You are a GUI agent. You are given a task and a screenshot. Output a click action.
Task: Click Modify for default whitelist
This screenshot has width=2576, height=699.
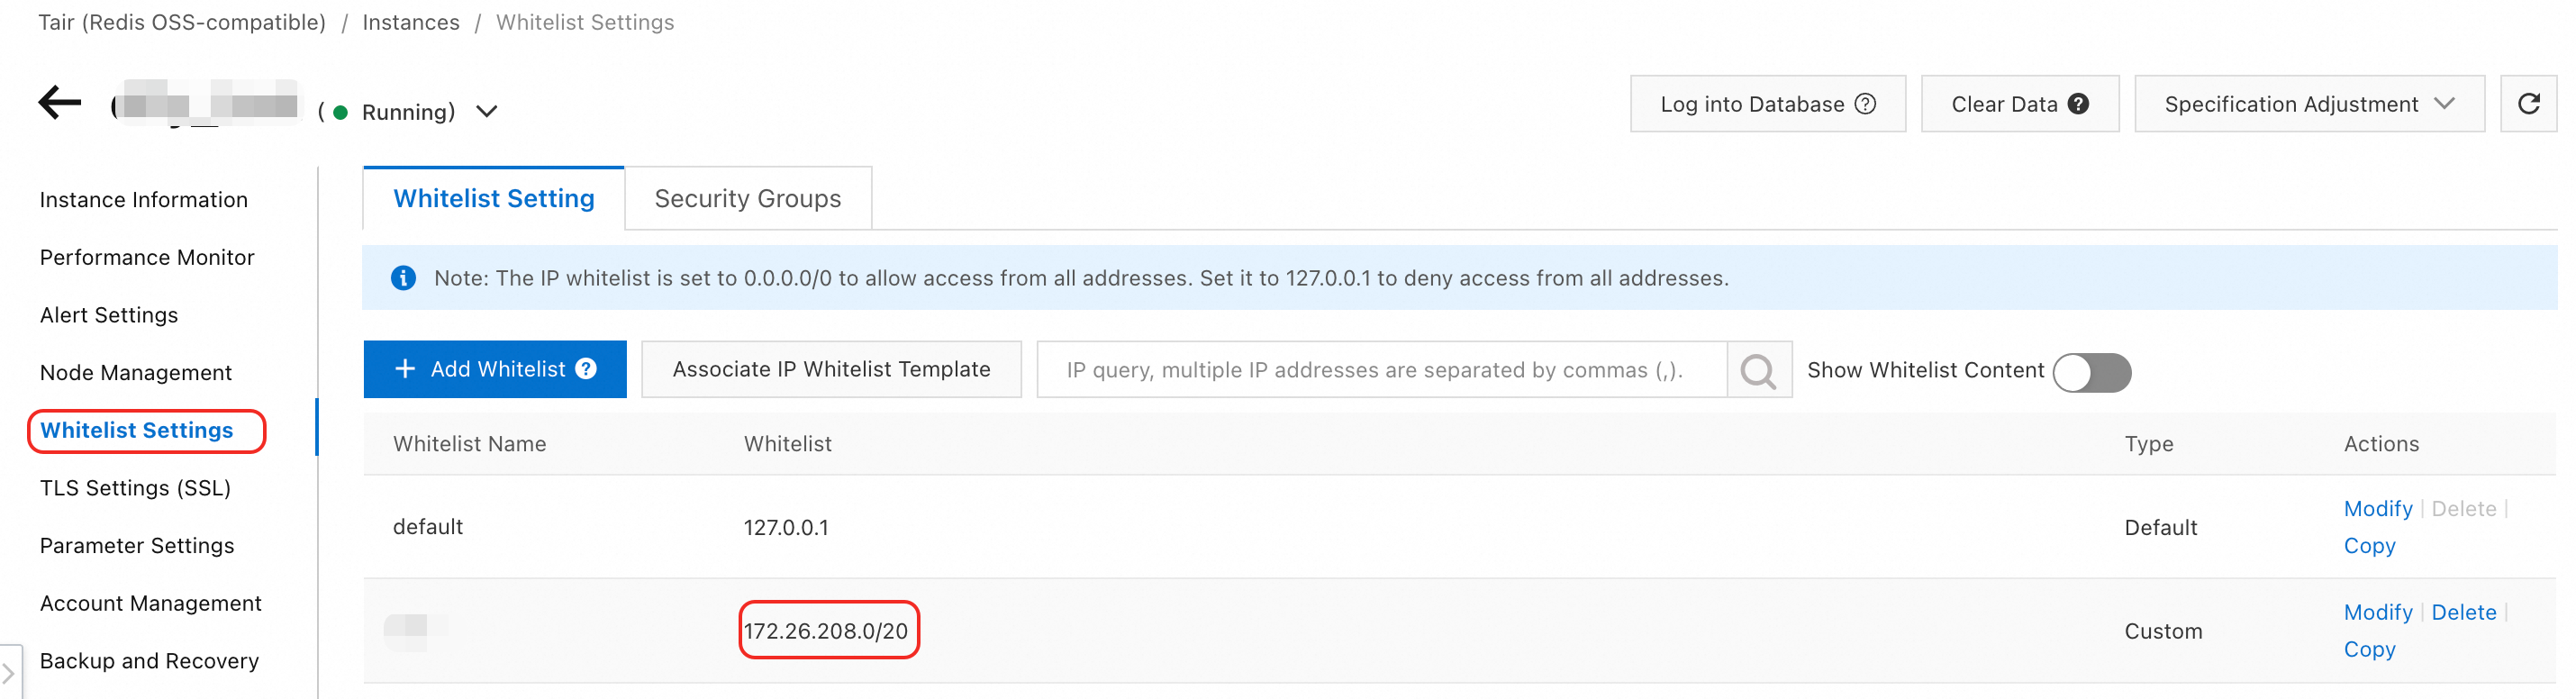2377,509
